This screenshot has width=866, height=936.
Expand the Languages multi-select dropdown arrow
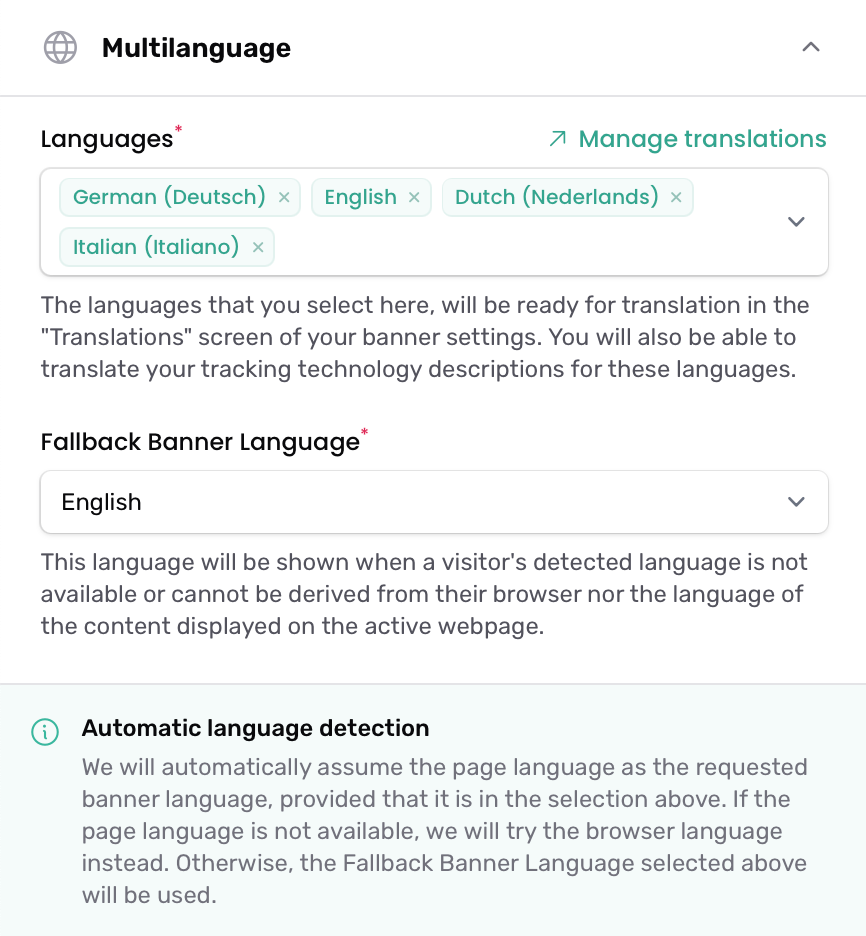(796, 222)
